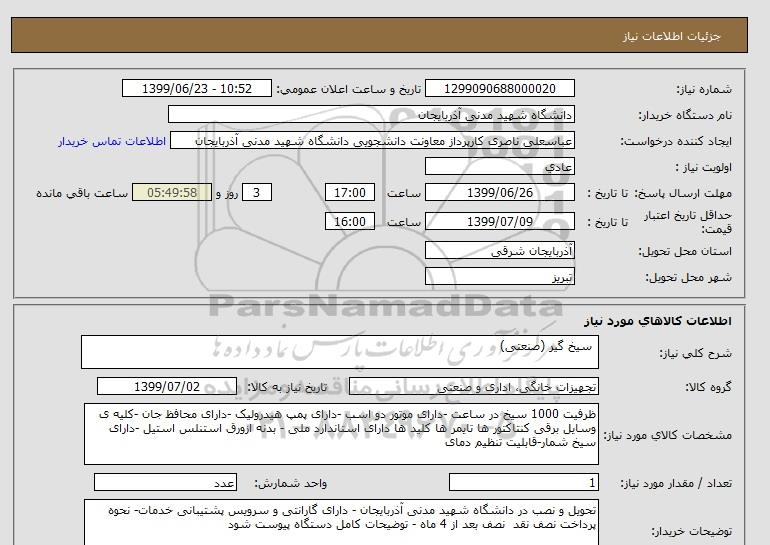Select the label اولویت نیاز

coord(704,167)
